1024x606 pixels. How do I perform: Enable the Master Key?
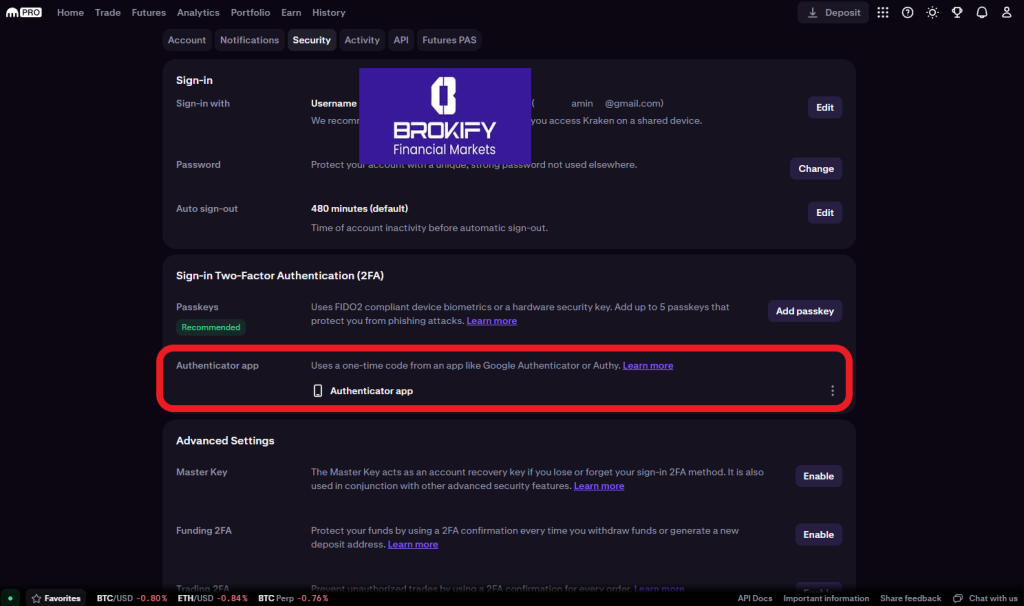pos(818,476)
